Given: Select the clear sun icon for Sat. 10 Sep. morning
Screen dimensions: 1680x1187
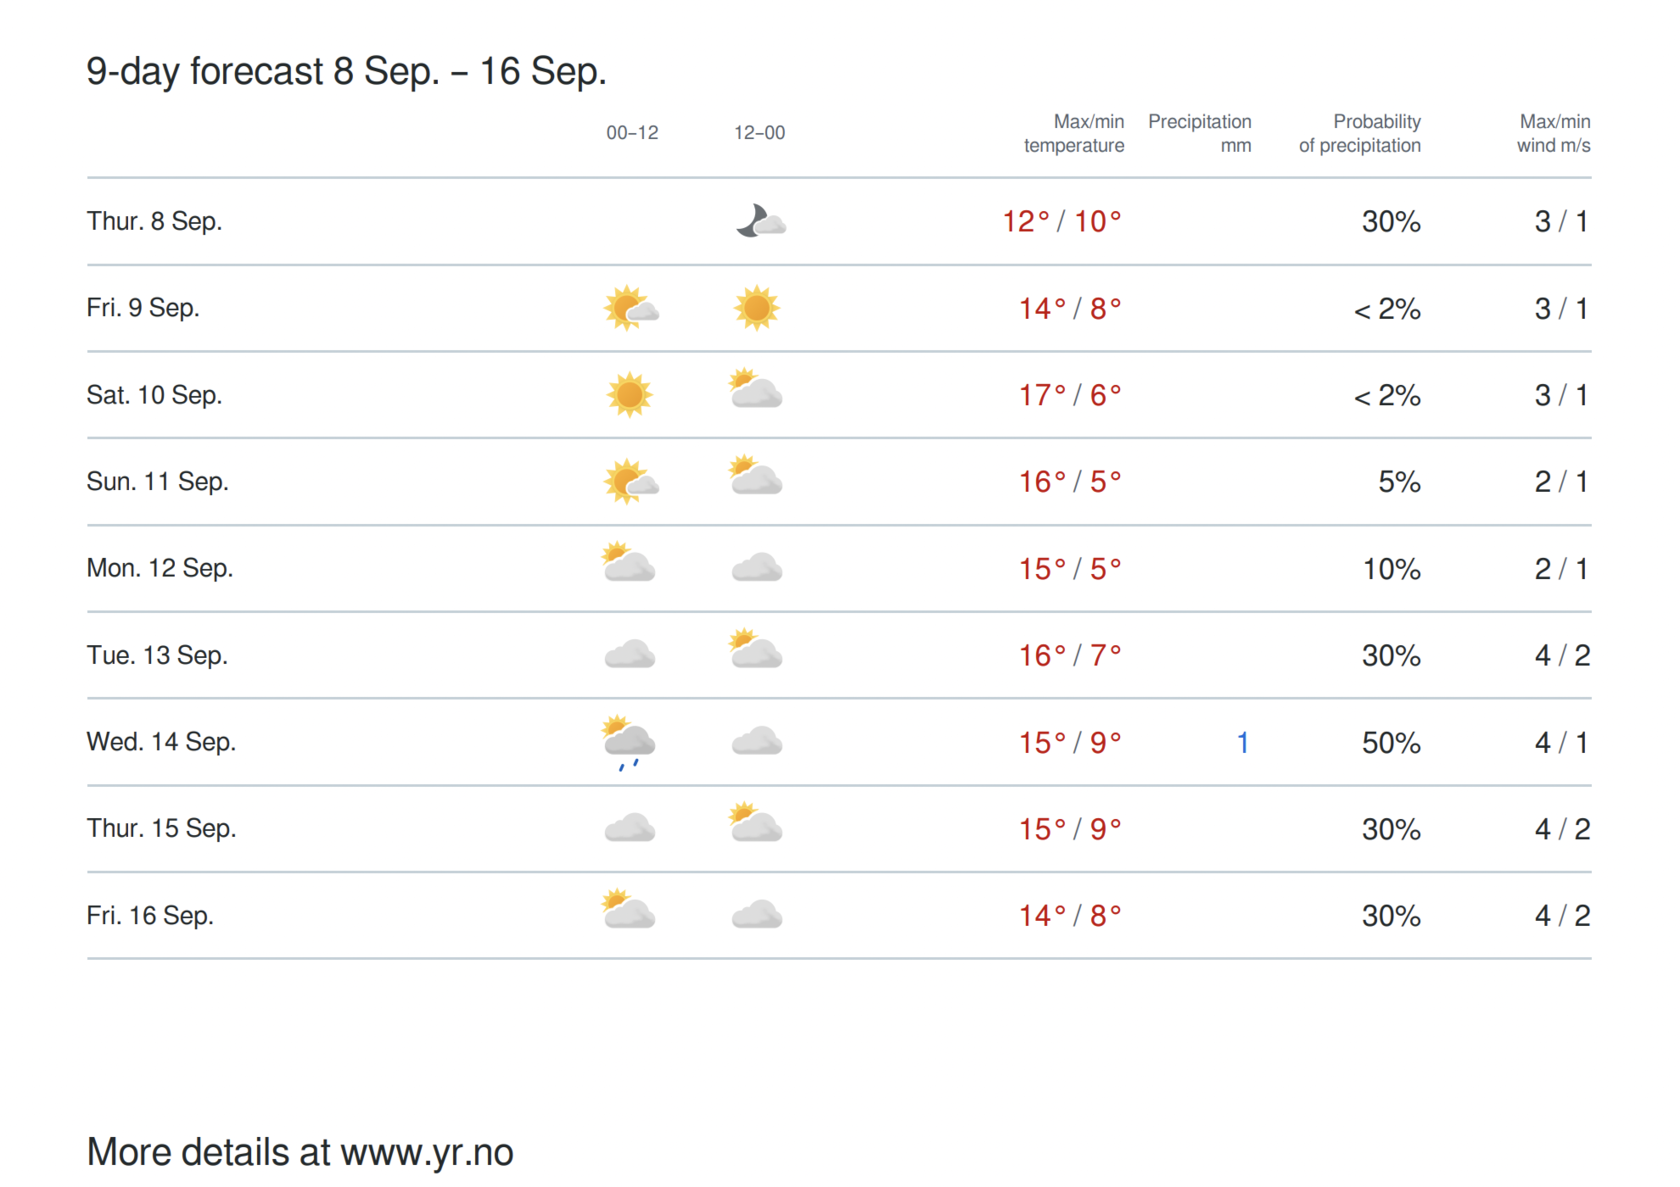Looking at the screenshot, I should pyautogui.click(x=630, y=395).
